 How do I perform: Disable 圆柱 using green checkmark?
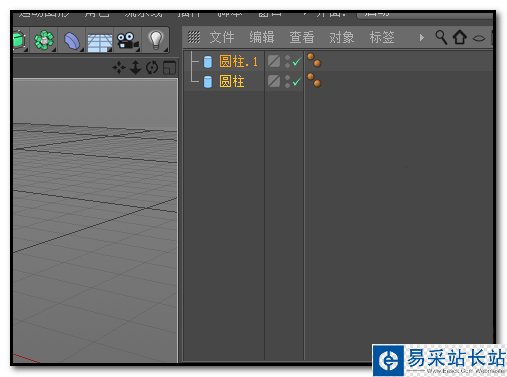[297, 81]
